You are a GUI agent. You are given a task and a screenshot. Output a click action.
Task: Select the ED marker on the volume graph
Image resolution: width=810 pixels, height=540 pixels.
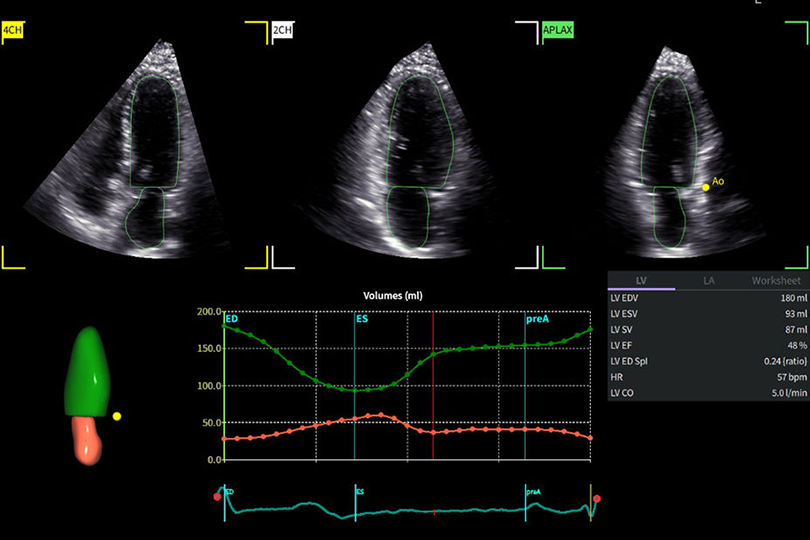pos(231,319)
